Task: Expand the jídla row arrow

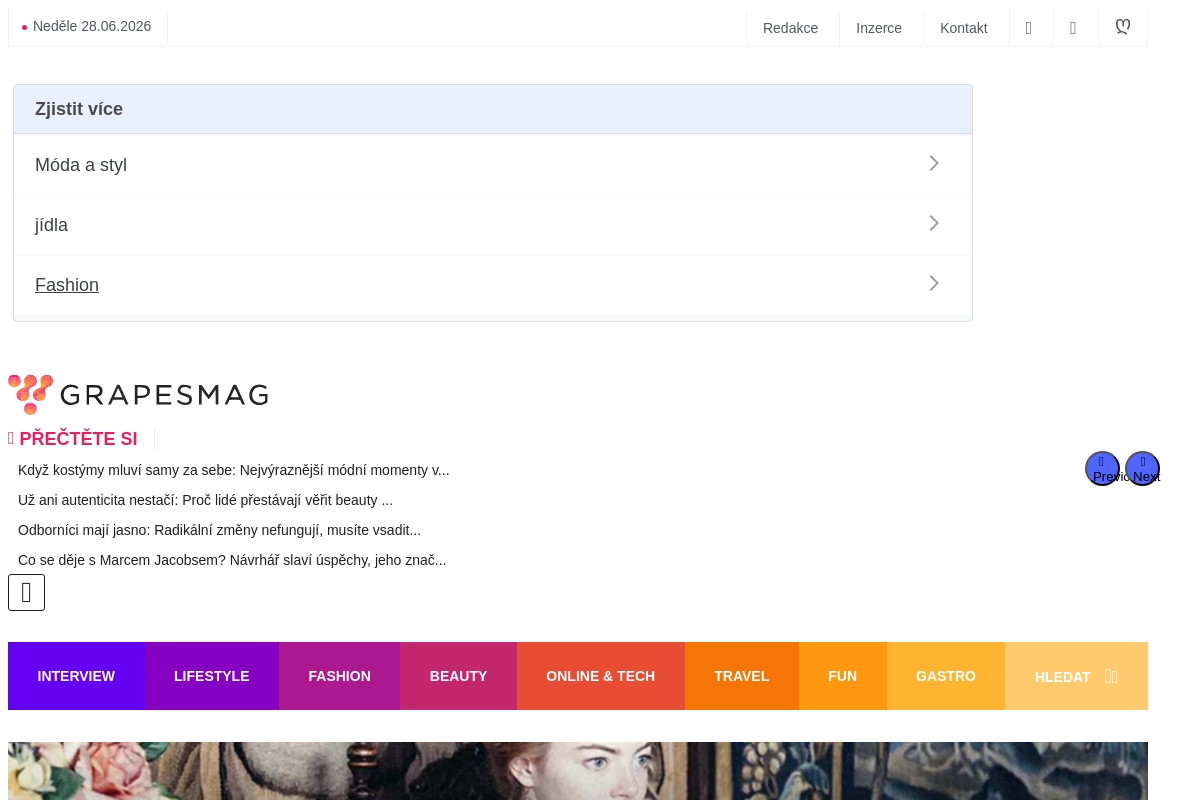Action: click(934, 223)
